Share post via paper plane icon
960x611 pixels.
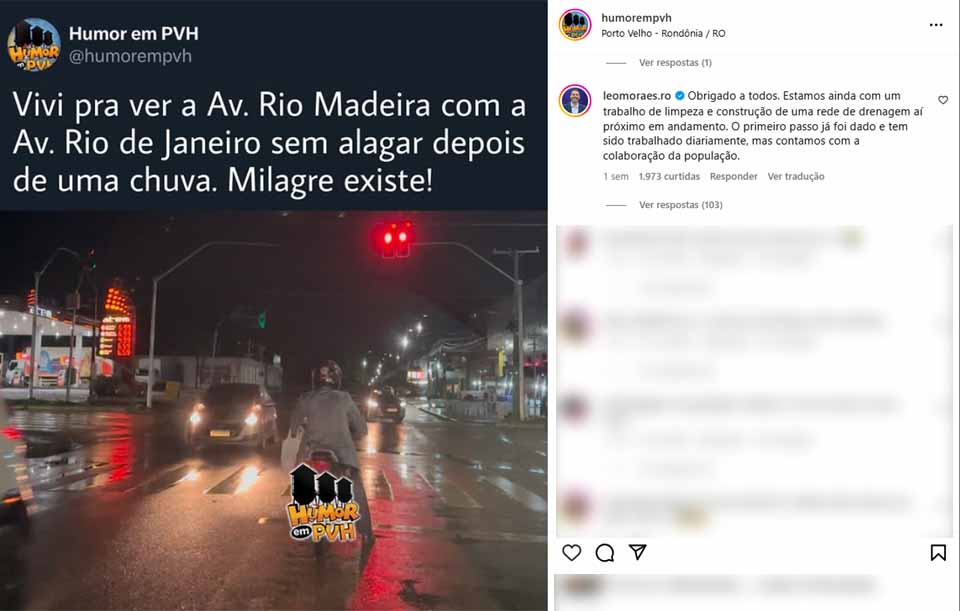[x=637, y=552]
